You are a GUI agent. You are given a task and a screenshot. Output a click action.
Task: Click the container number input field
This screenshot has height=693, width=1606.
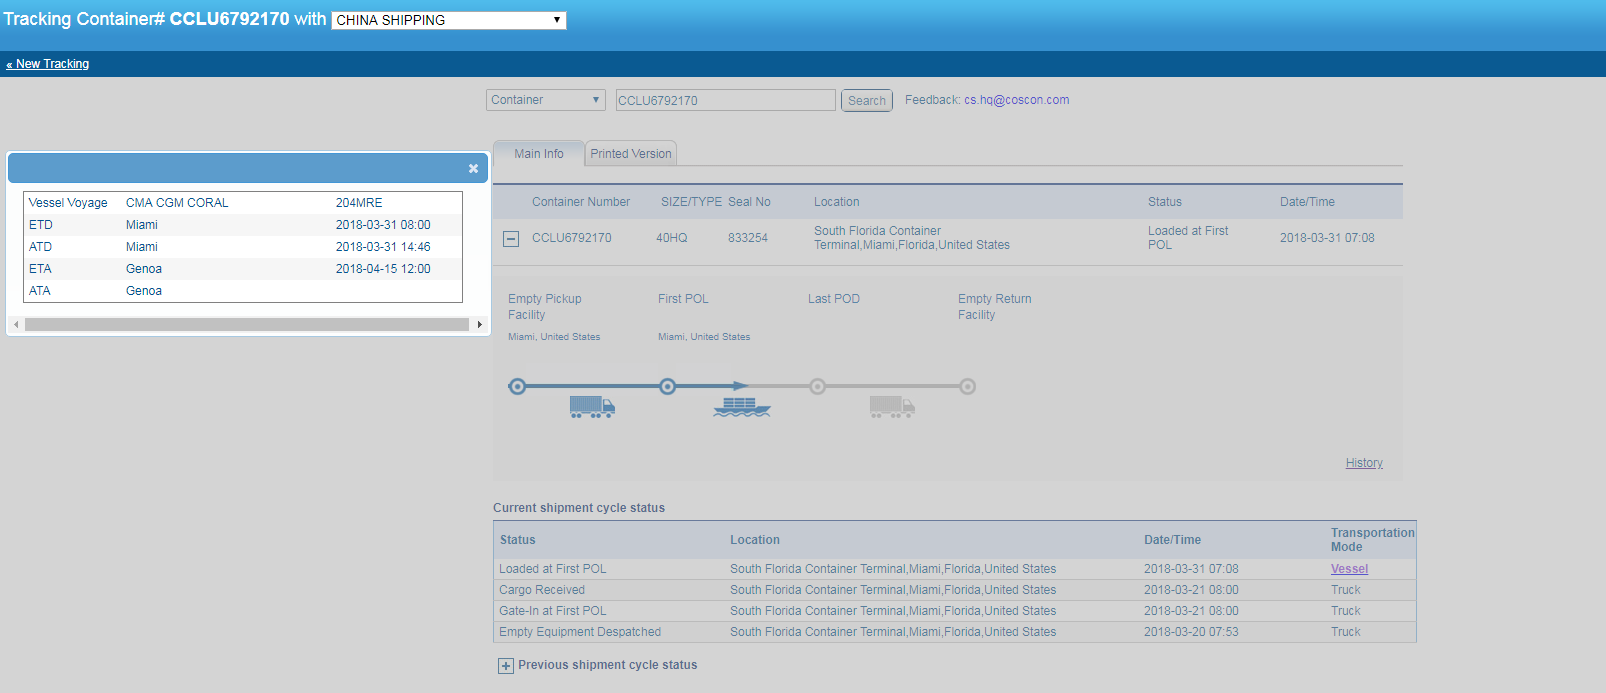click(x=725, y=100)
